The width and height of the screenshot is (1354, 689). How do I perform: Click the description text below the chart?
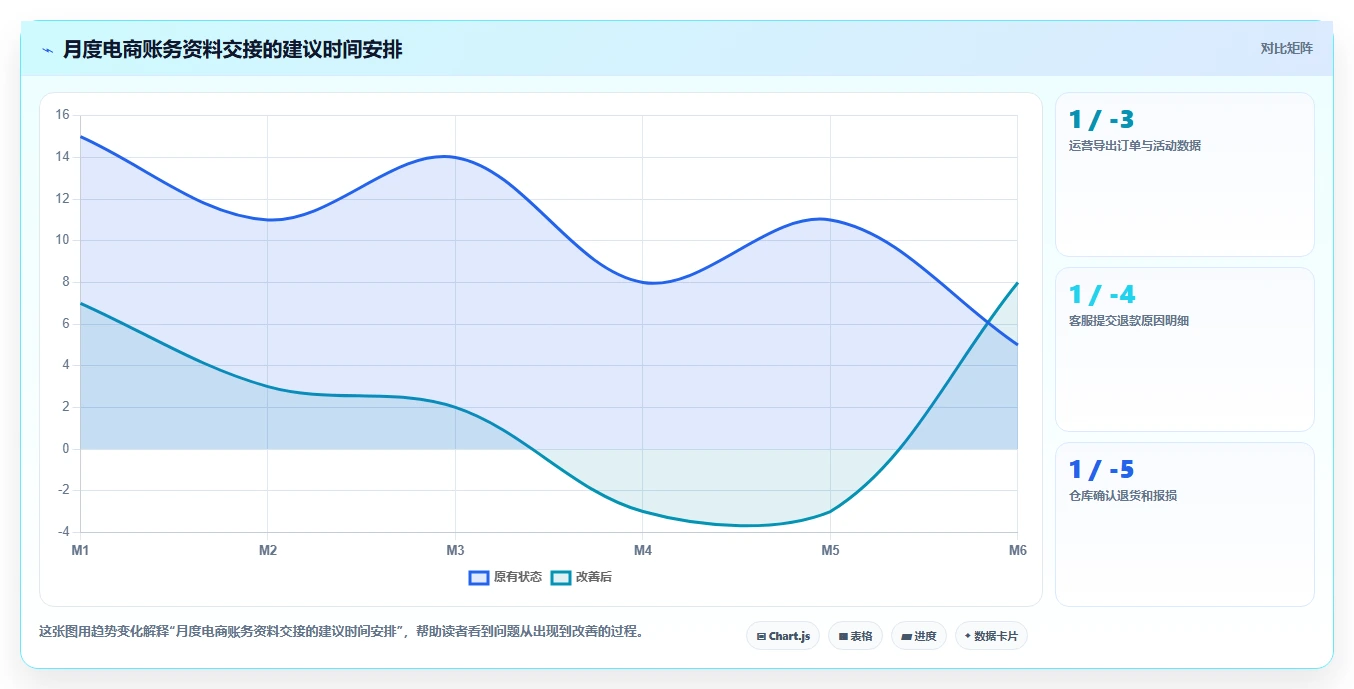(342, 632)
